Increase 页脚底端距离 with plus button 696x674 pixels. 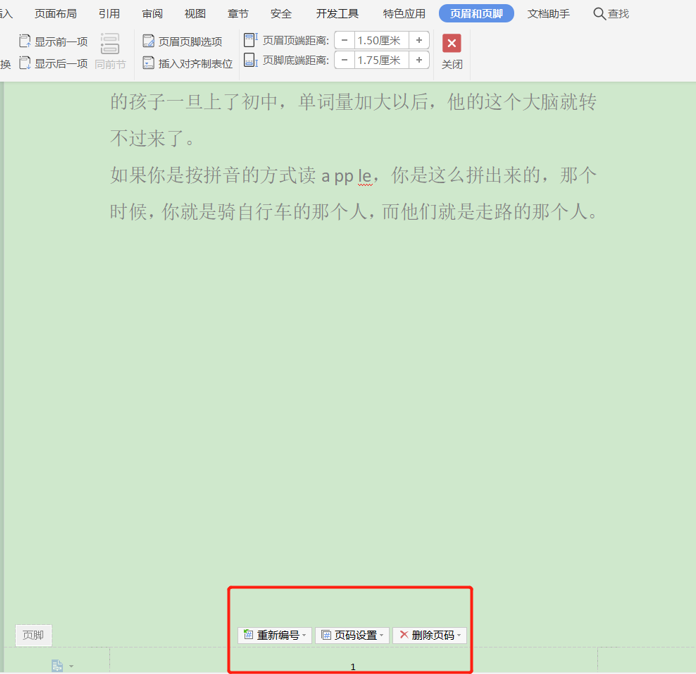point(419,60)
